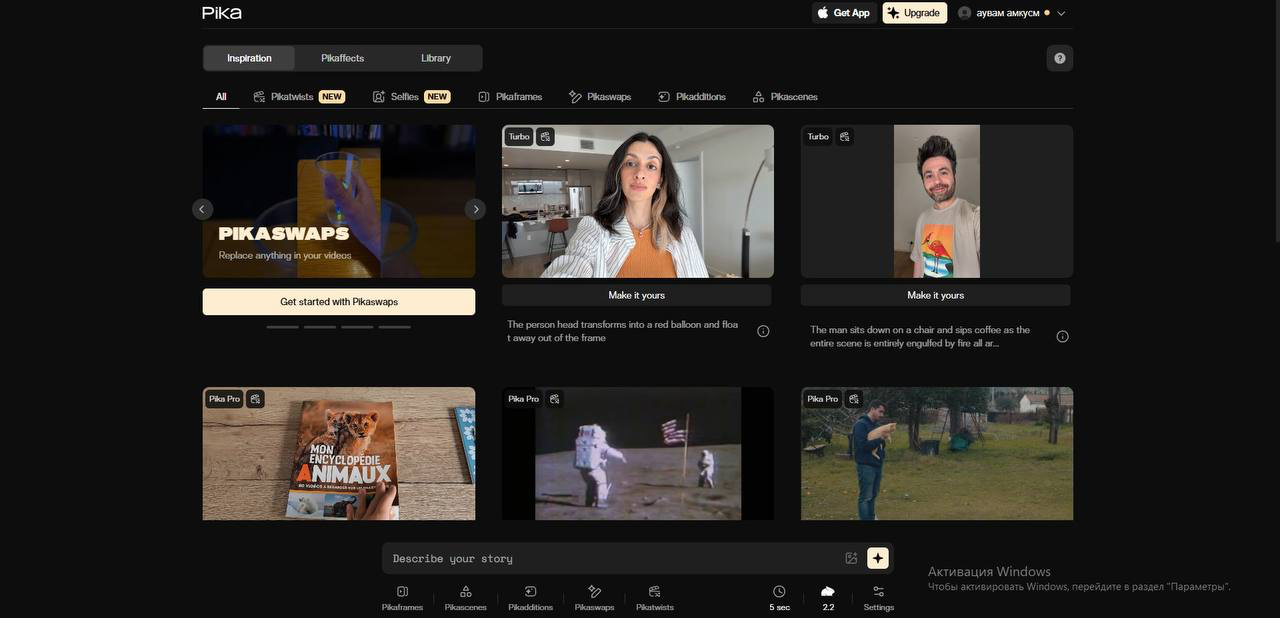This screenshot has height=618, width=1280.
Task: Click effect icon beside Turbo on woman video
Action: (545, 137)
